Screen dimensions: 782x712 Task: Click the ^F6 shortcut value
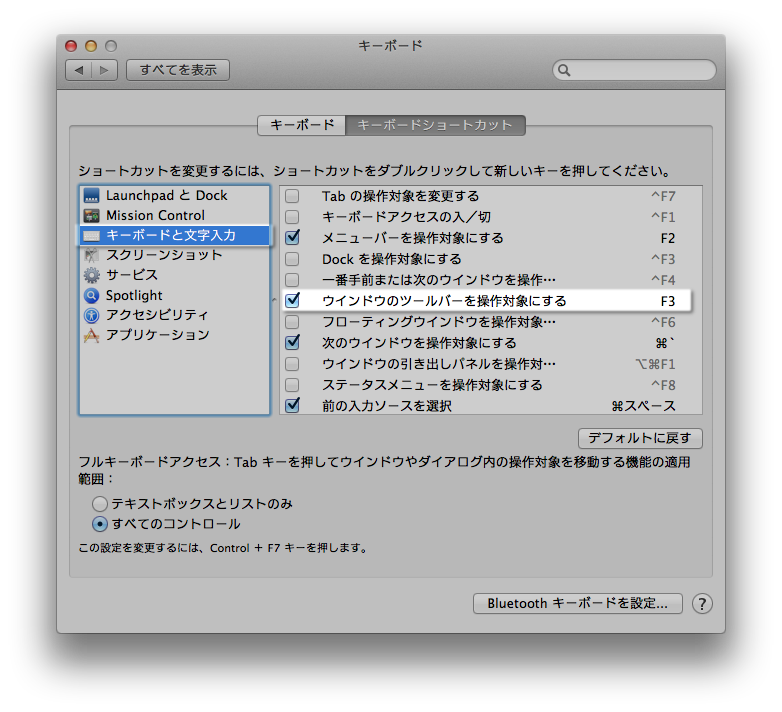click(663, 322)
